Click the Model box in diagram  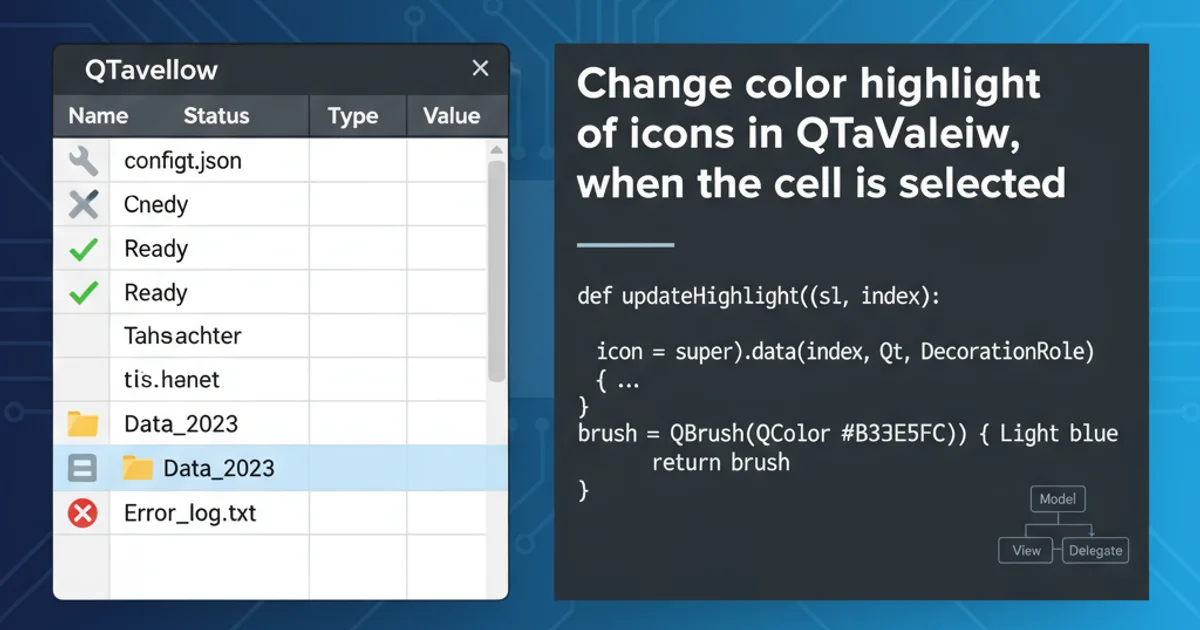[x=1057, y=499]
